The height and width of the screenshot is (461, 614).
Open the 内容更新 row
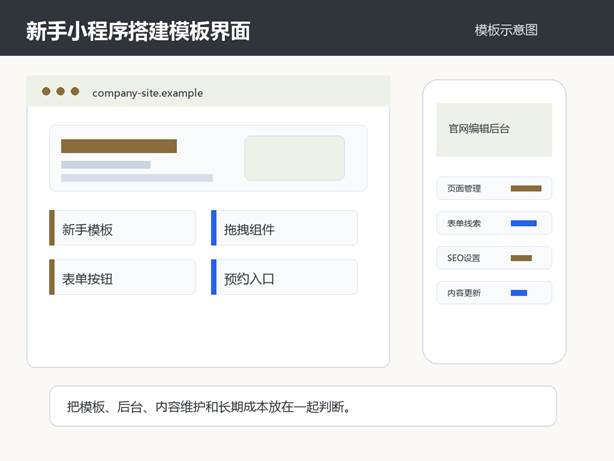click(x=494, y=293)
